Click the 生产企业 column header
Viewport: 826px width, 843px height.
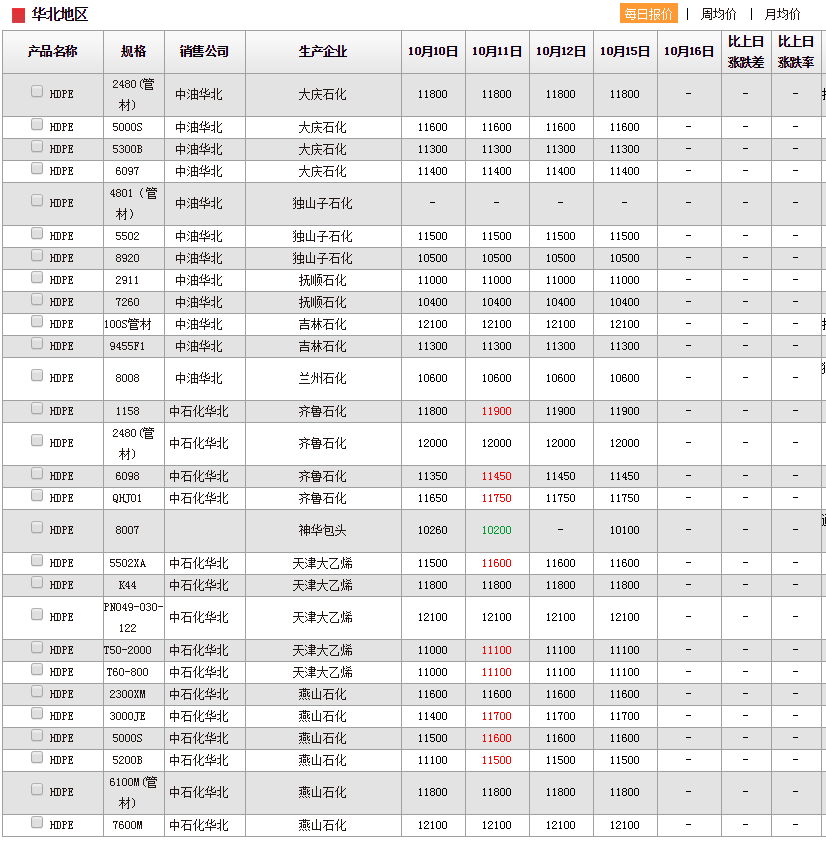click(323, 52)
